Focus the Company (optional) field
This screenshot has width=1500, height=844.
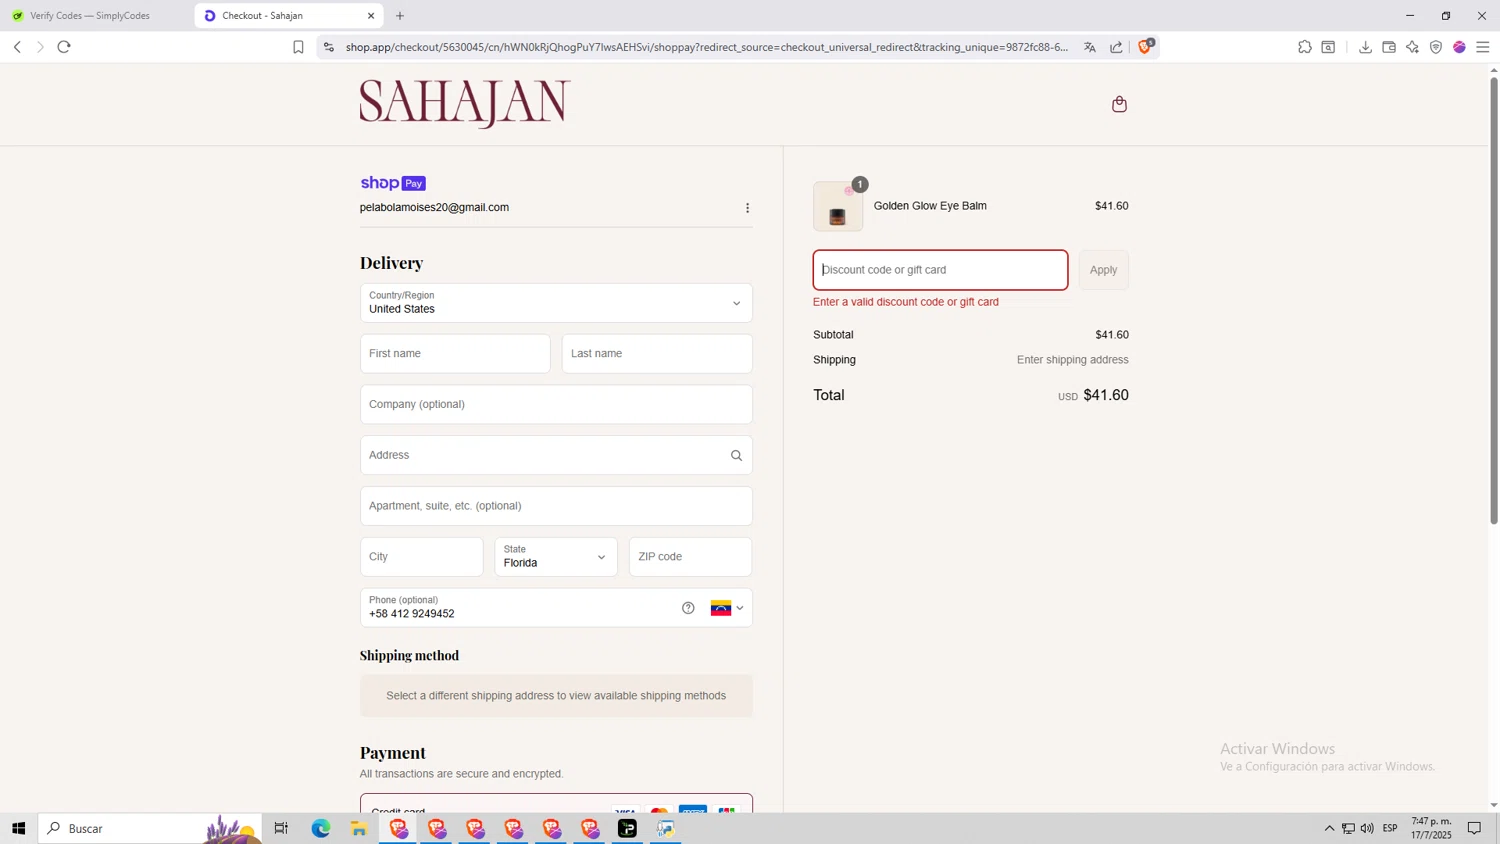[x=556, y=405]
